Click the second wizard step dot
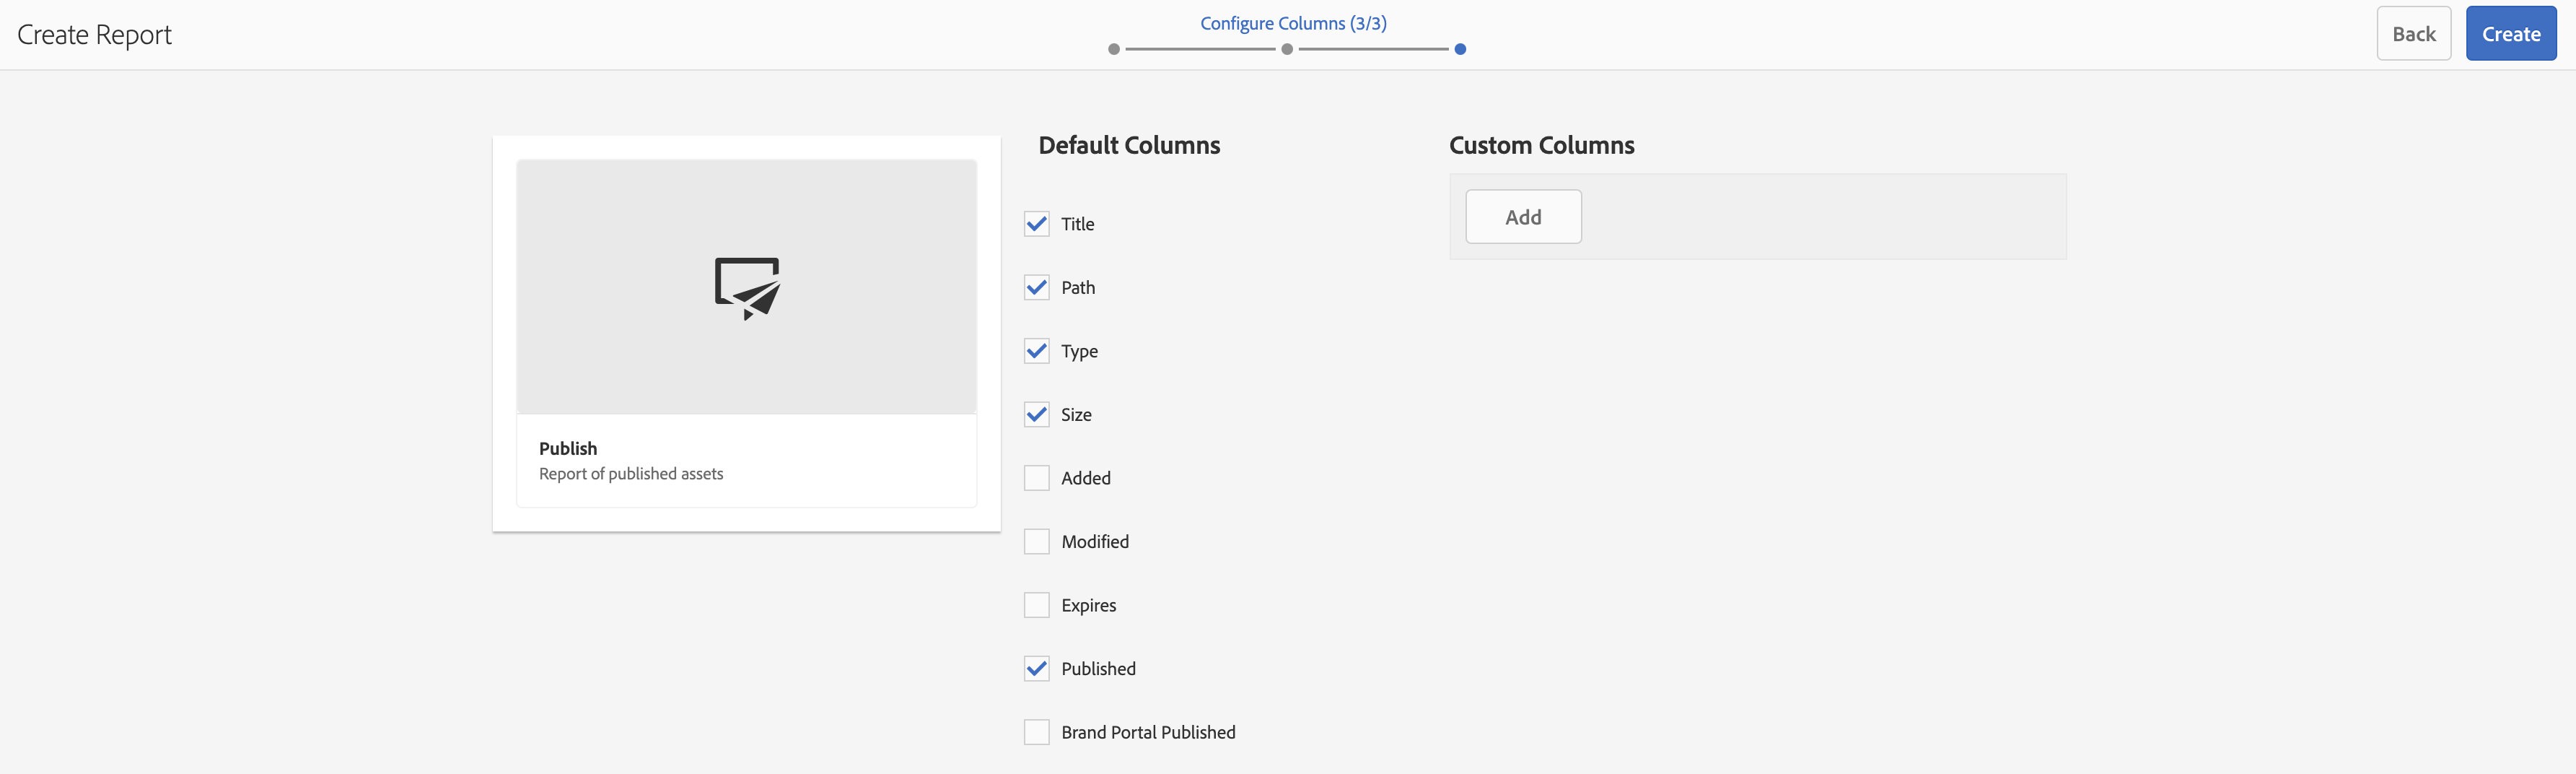 (x=1286, y=49)
